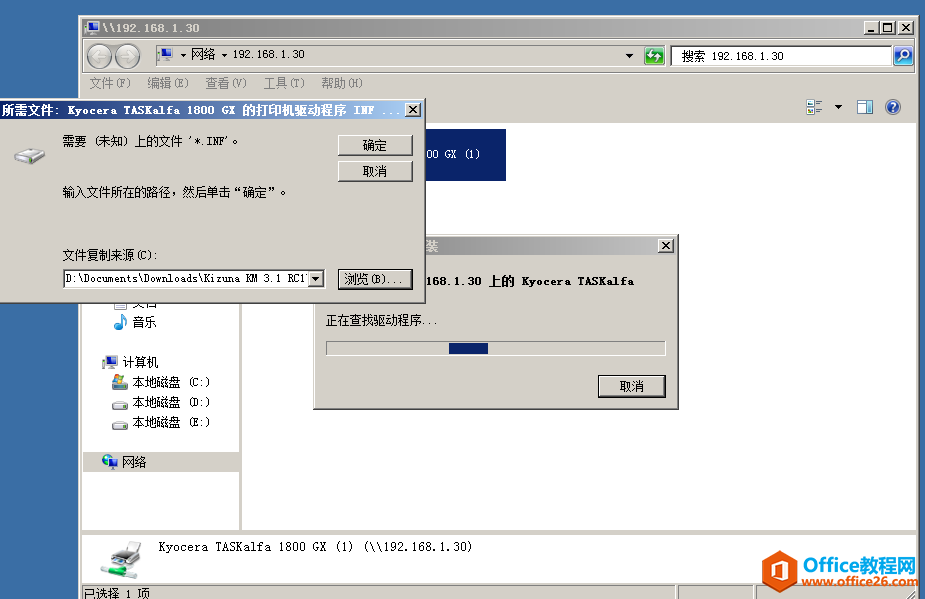Click the 计算机 monitor icon
The image size is (925, 599).
pyautogui.click(x=110, y=362)
